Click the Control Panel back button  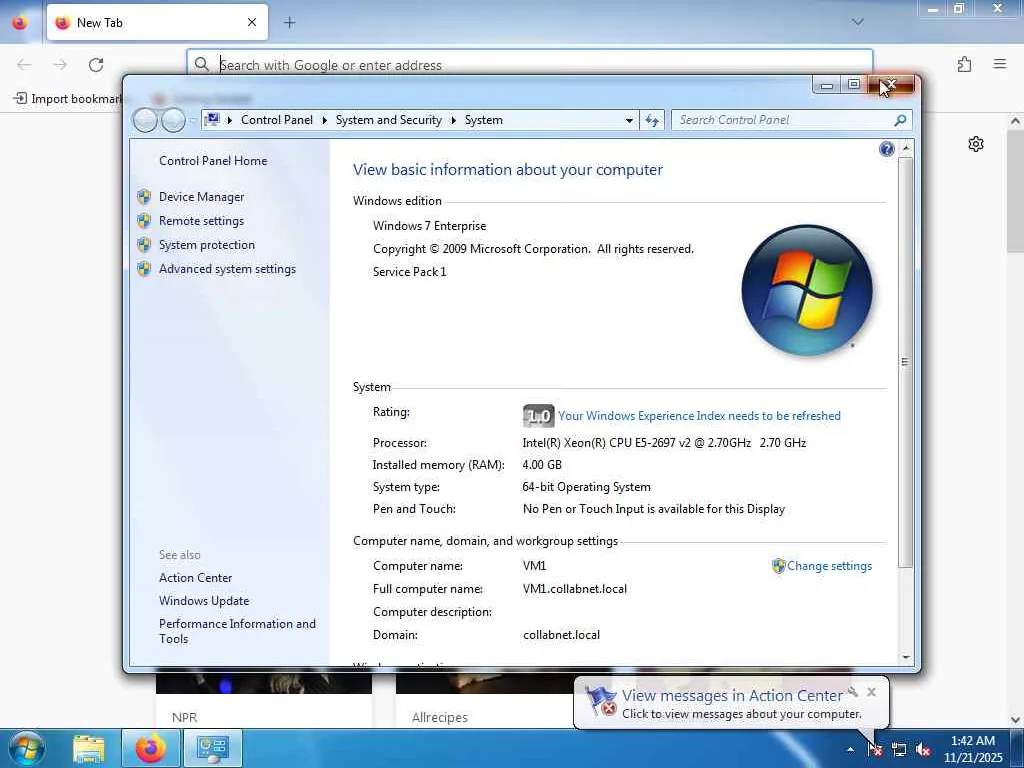coord(145,120)
